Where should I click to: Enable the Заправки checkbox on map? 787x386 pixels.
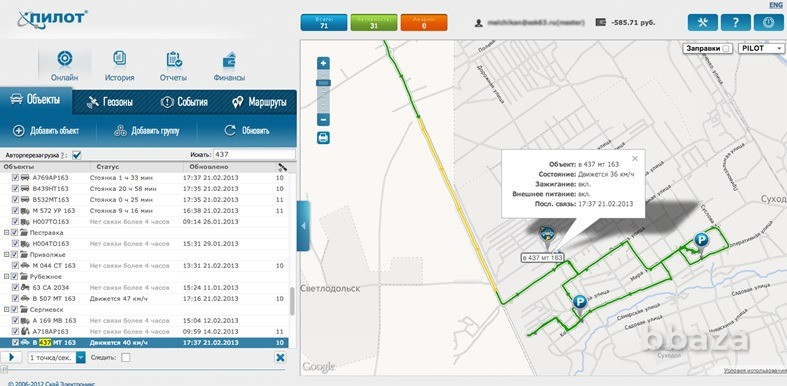pos(726,49)
